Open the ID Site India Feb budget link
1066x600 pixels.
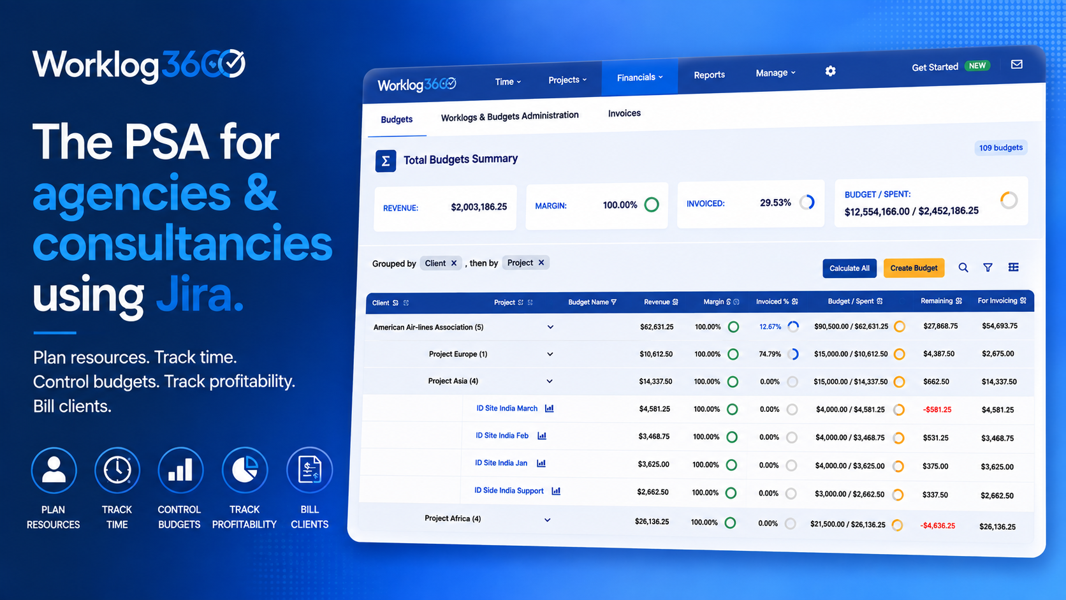pyautogui.click(x=502, y=436)
